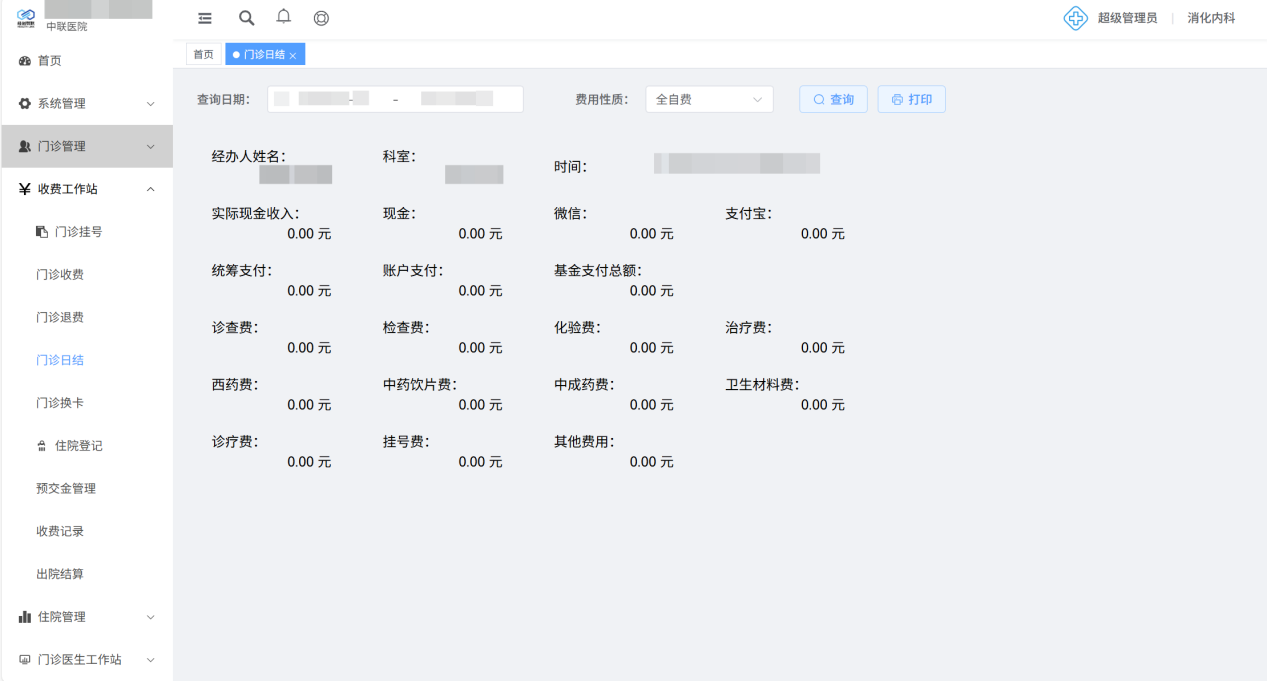Toggle the sidebar collapse hamburger icon
The width and height of the screenshot is (1267, 681).
click(x=205, y=18)
